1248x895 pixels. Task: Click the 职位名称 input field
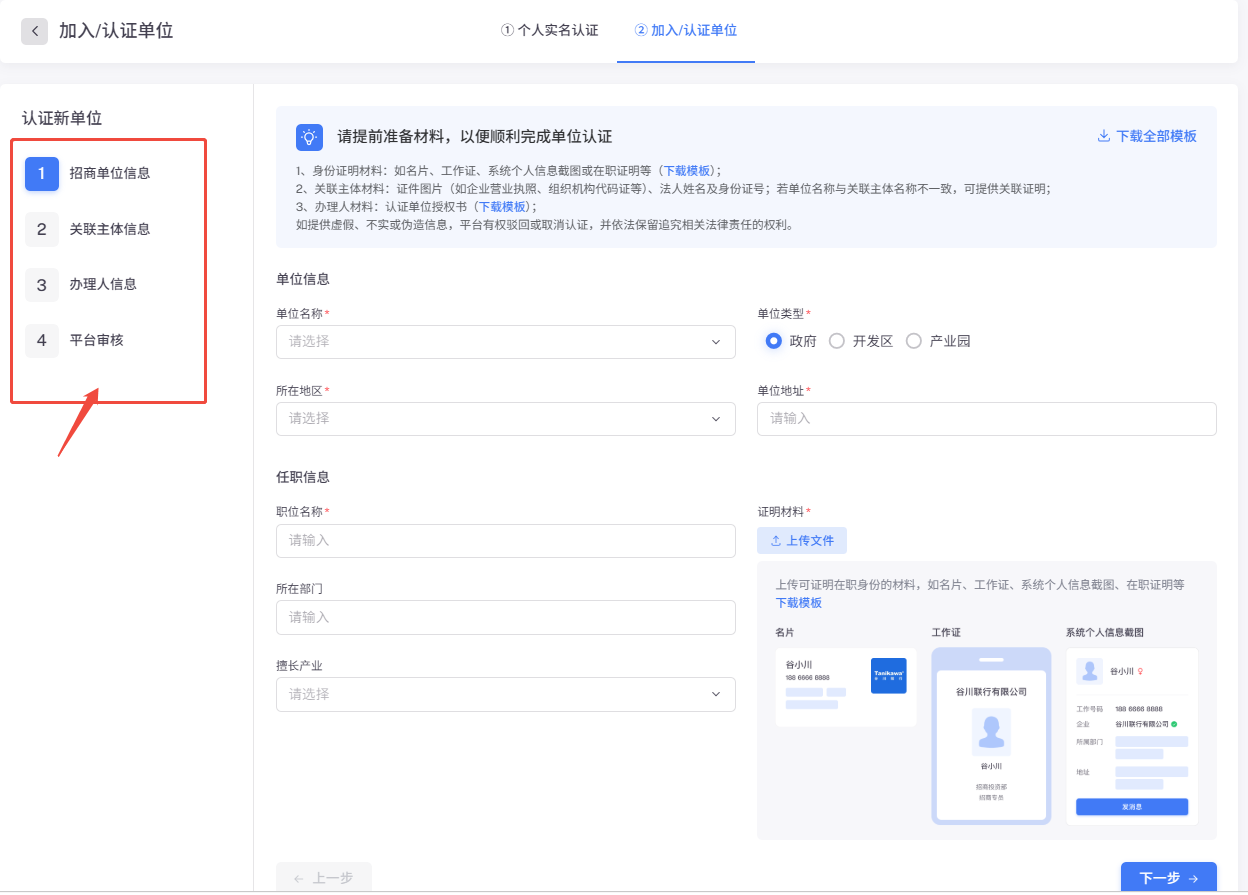(506, 541)
